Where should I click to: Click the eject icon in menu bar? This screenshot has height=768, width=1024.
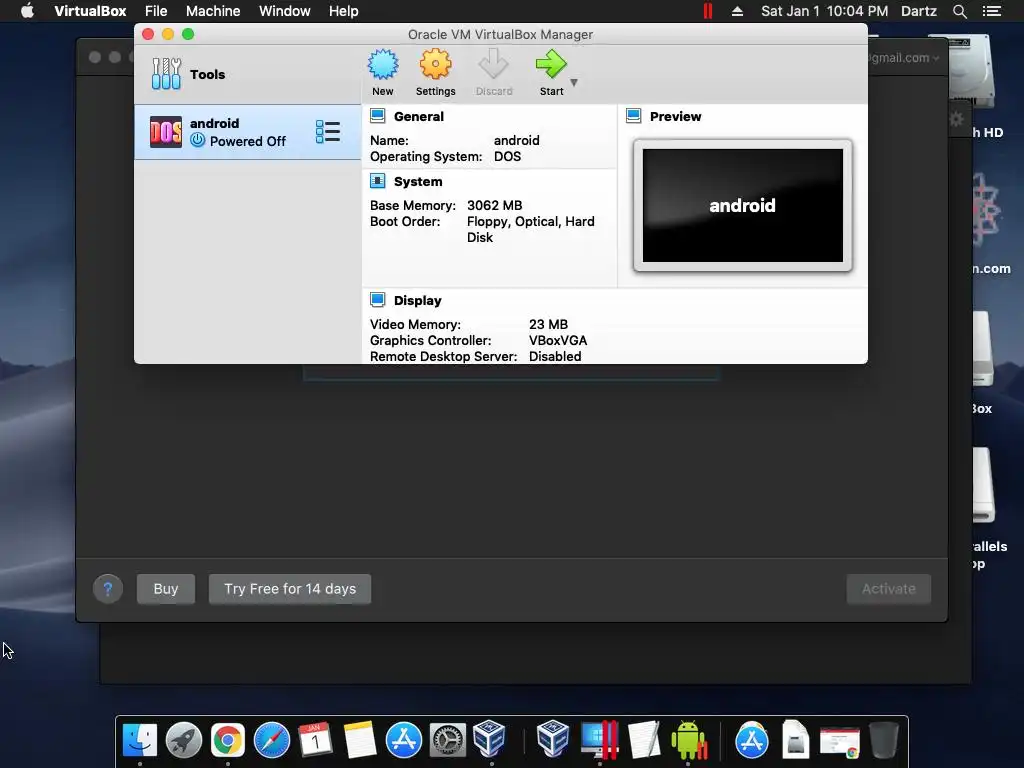737,11
